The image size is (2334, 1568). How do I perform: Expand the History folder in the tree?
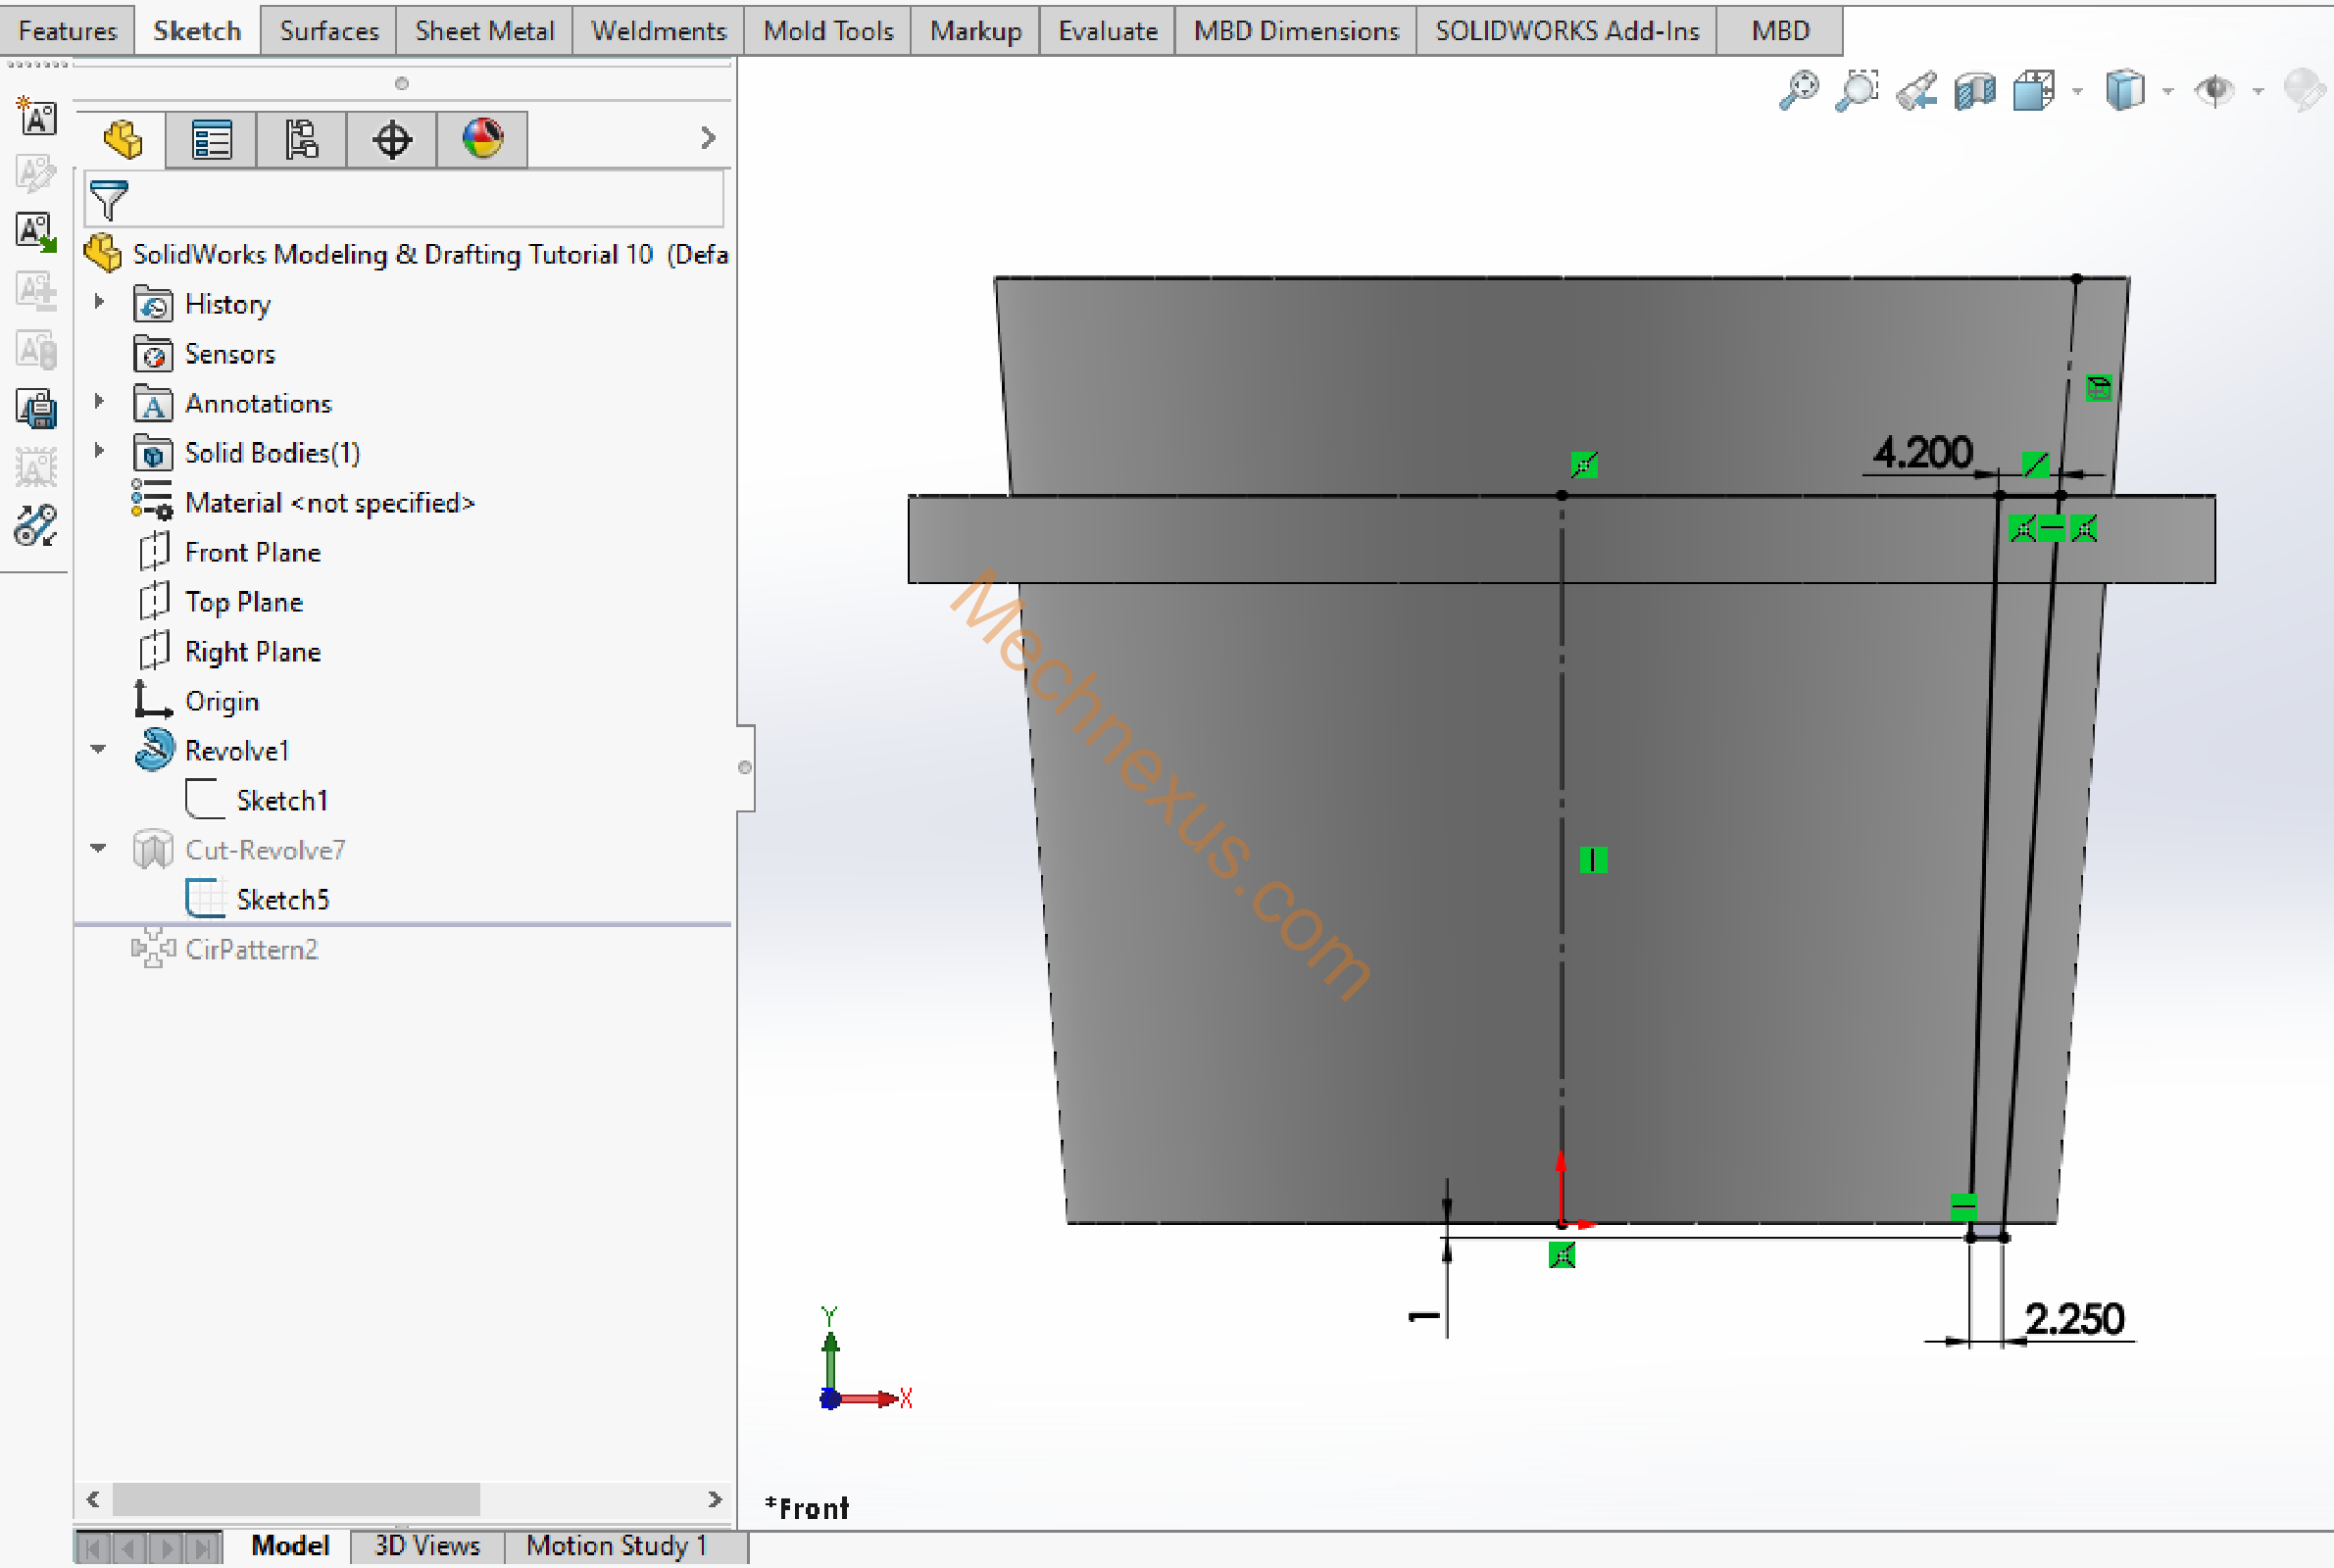pos(99,302)
